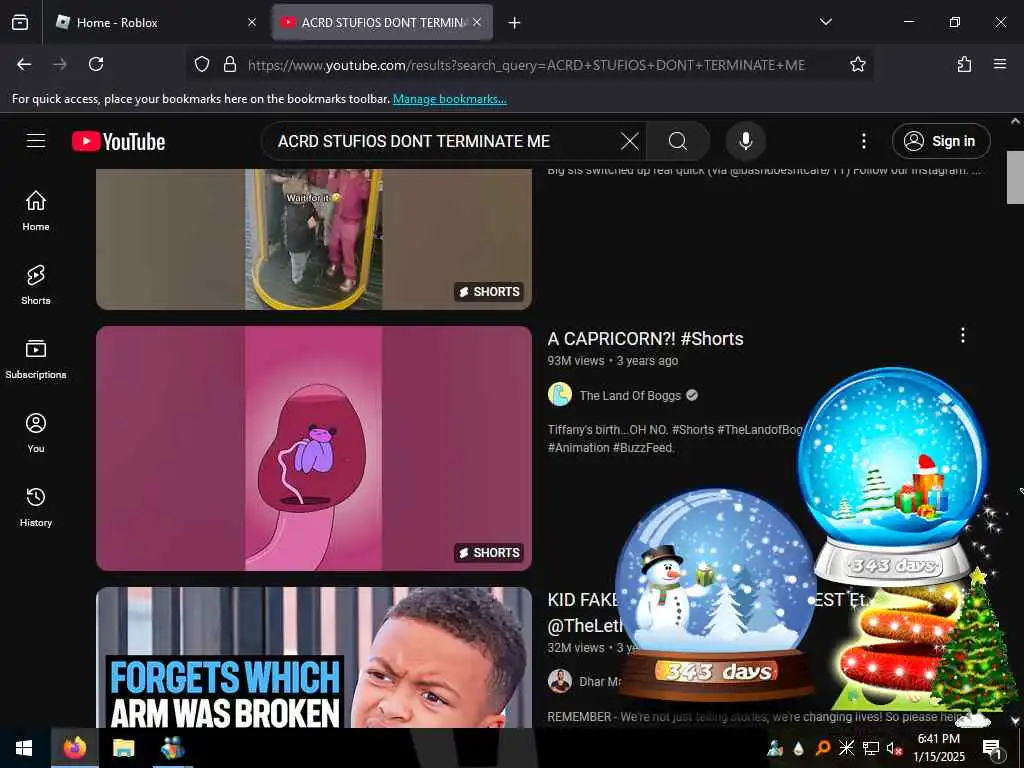The width and height of the screenshot is (1024, 768).
Task: Open FORGETS WHICH ARM WAS BROKEN thumbnail
Action: 314,658
